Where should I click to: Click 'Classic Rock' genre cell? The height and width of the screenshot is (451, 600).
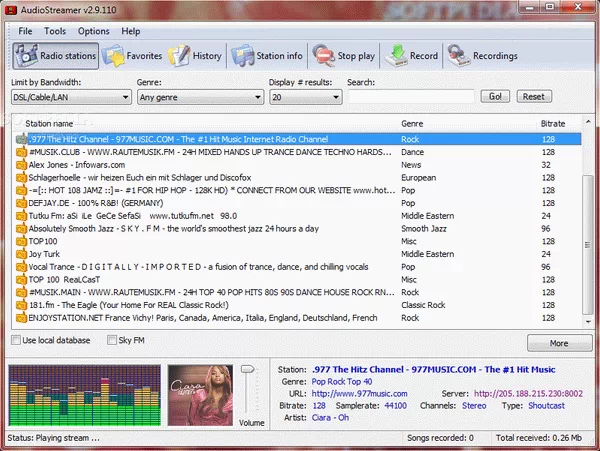pos(423,305)
